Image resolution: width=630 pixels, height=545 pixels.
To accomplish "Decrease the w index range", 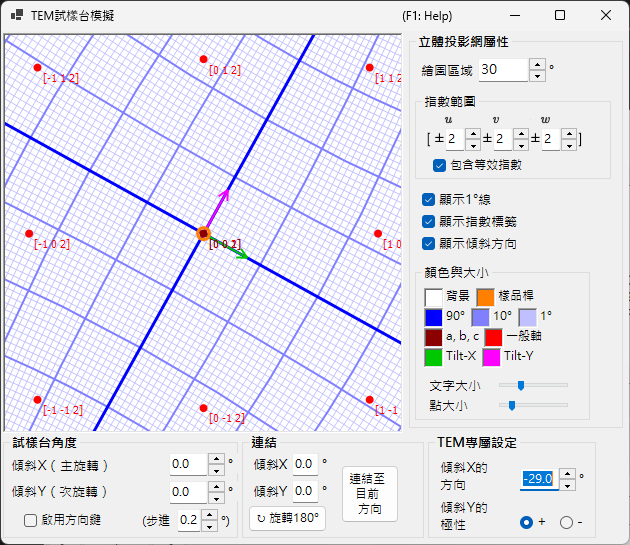I will pos(569,145).
